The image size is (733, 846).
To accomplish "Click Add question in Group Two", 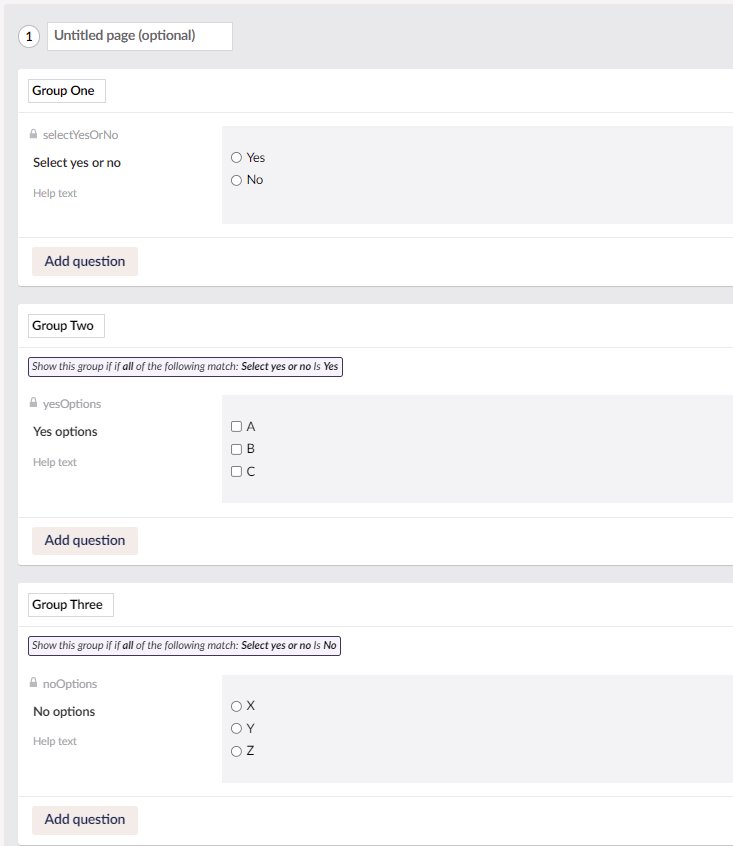I will point(84,540).
